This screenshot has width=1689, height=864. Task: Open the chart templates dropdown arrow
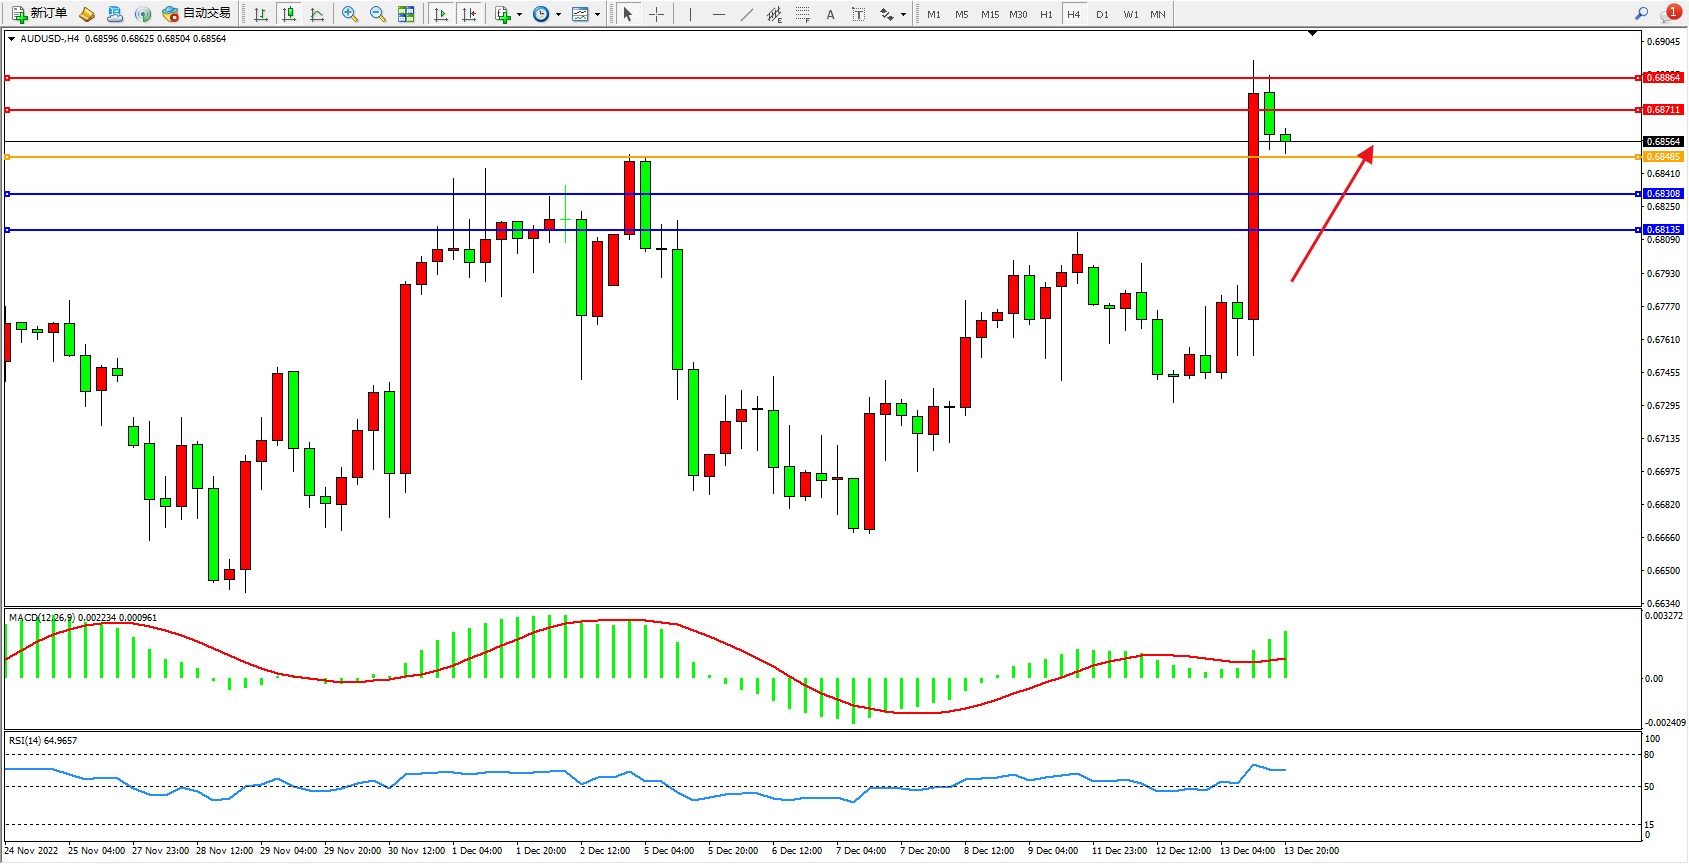click(597, 15)
